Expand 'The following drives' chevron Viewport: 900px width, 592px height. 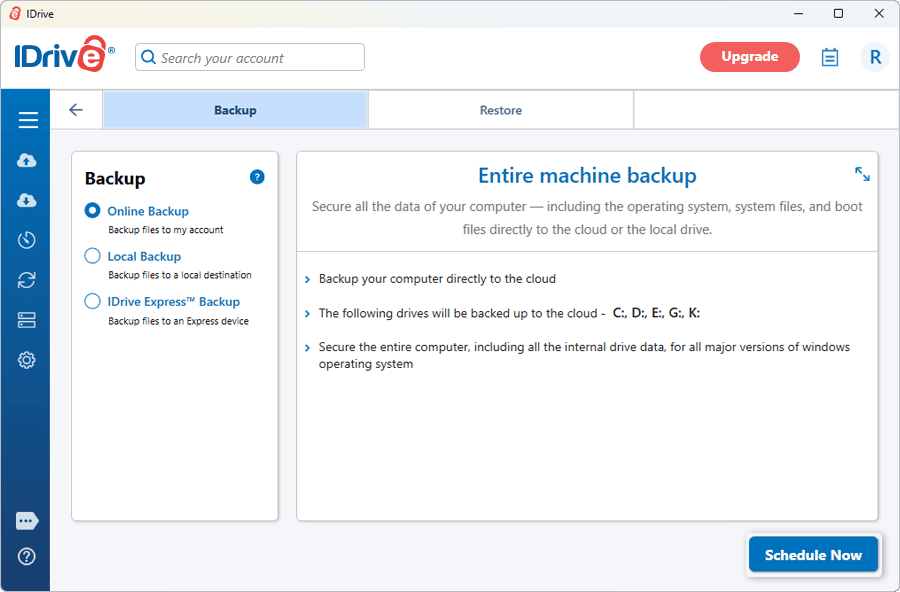coord(307,314)
